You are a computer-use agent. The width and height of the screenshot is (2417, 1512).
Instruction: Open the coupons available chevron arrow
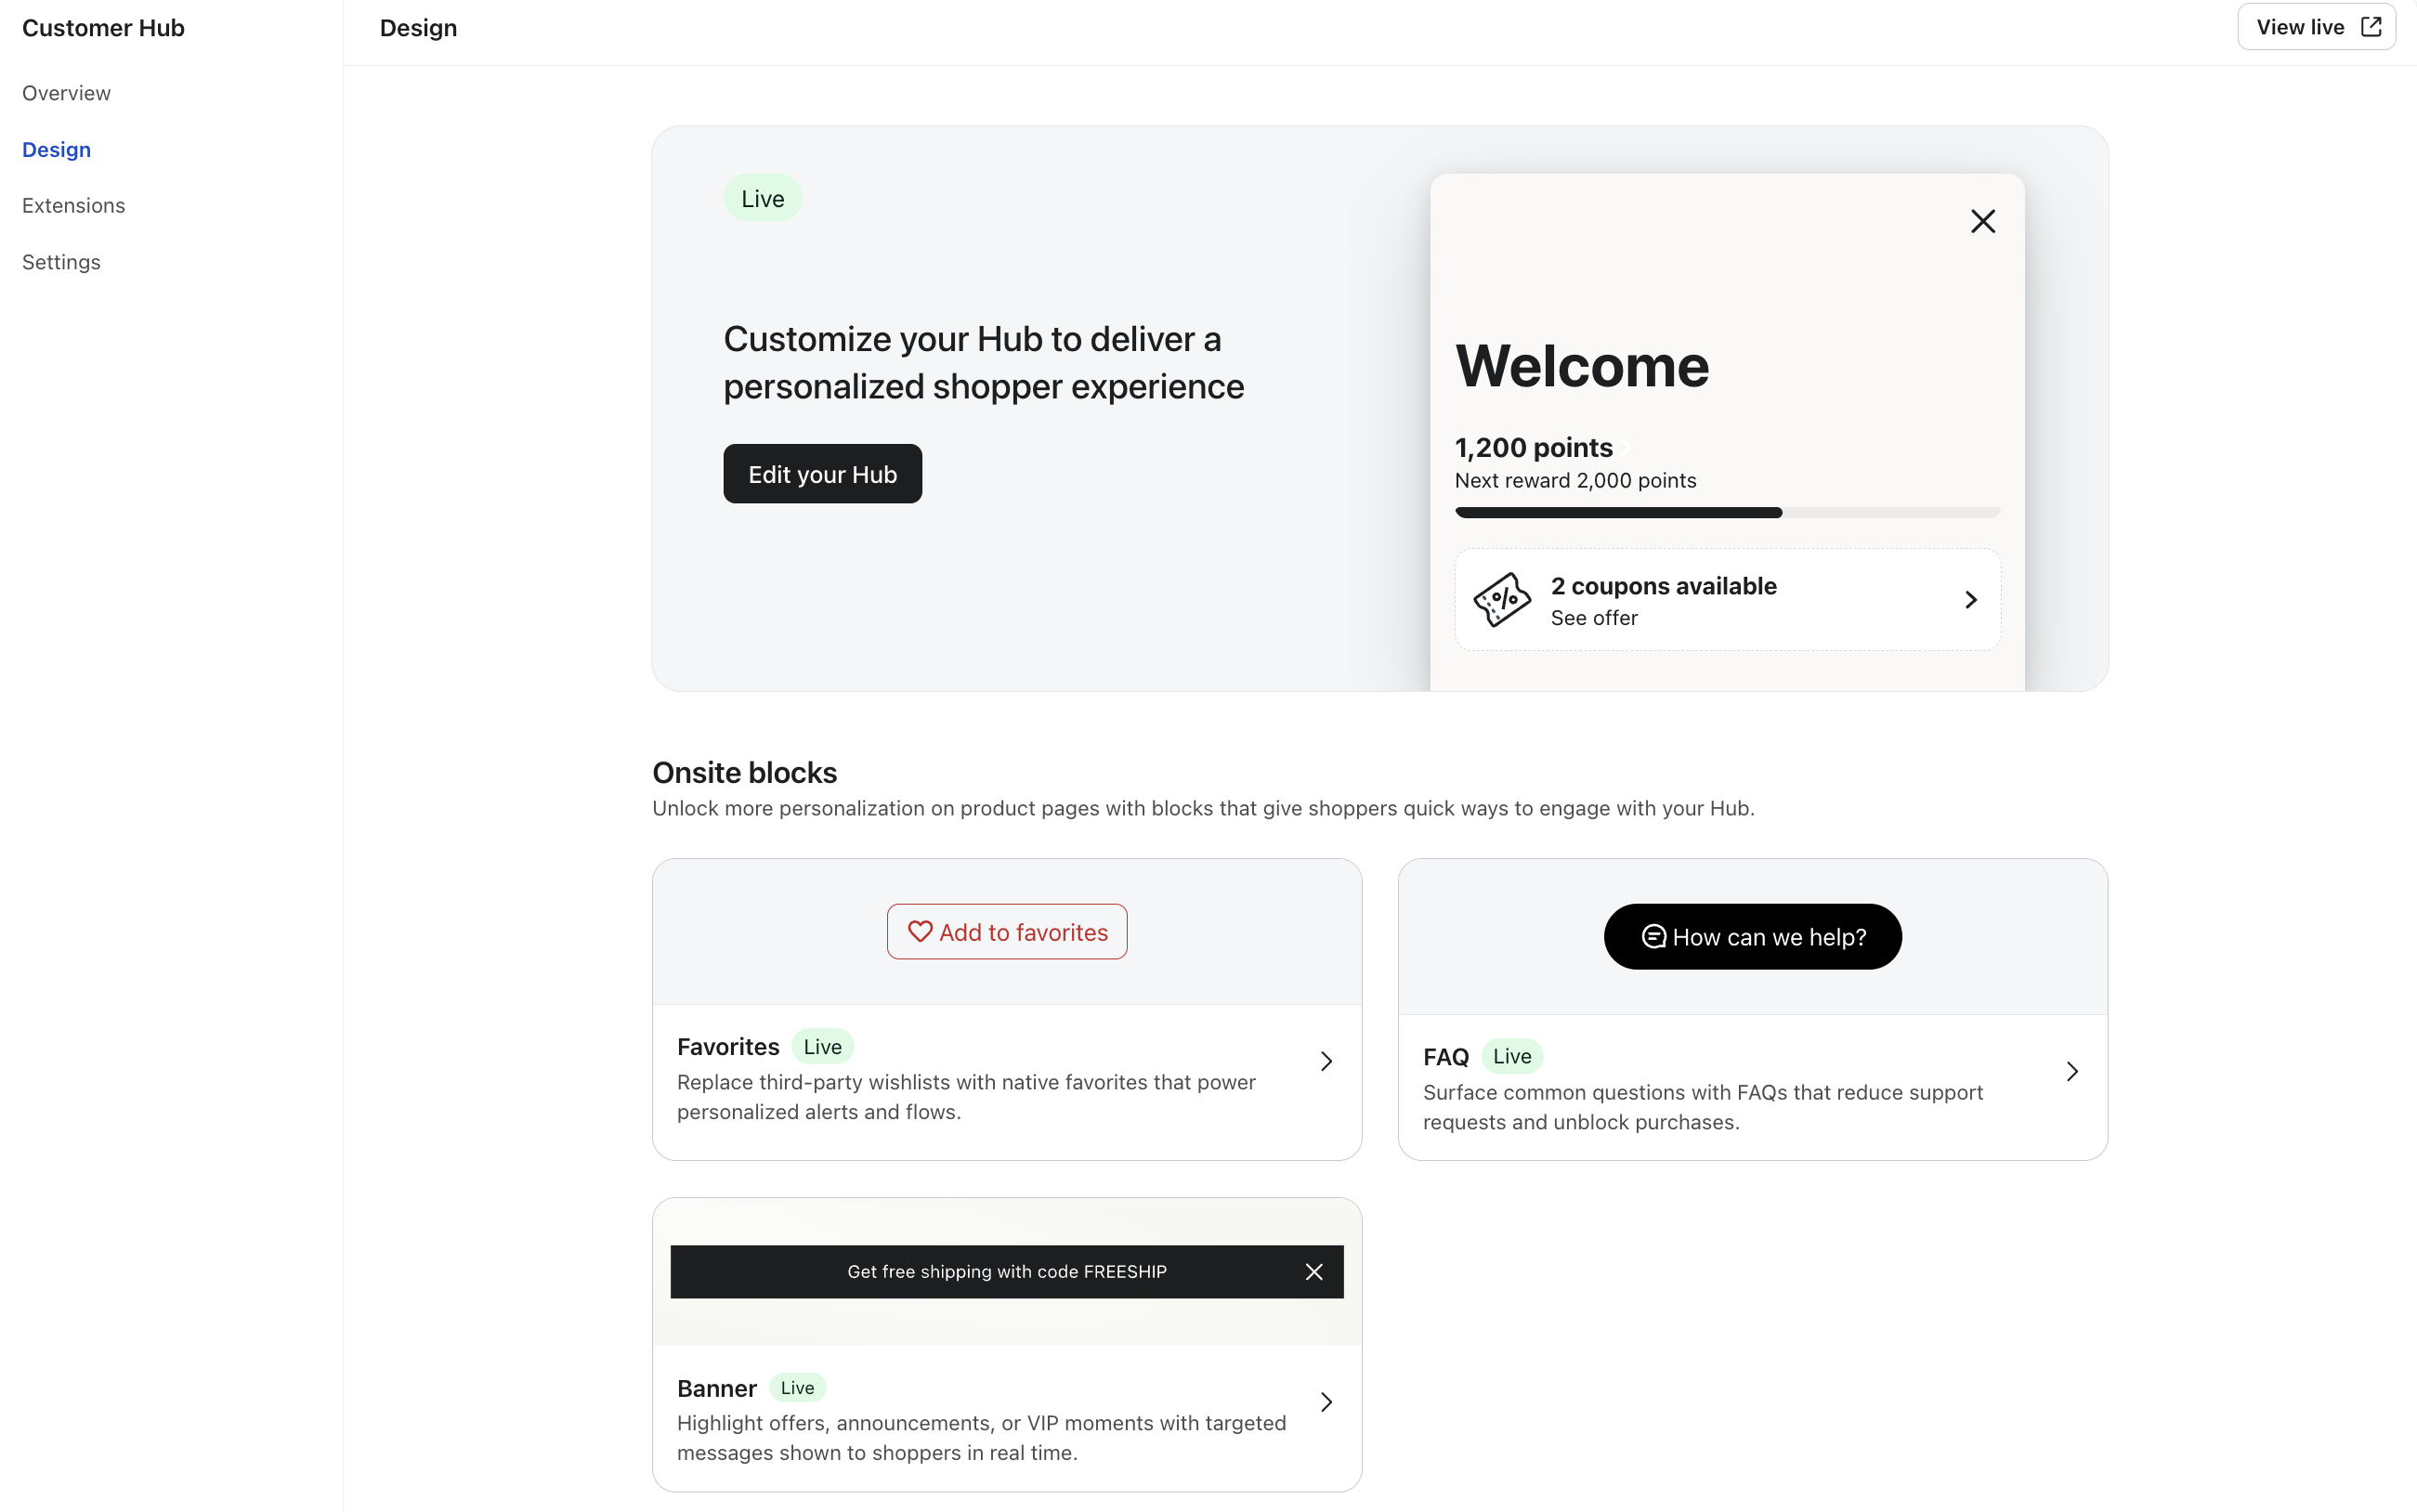click(x=1970, y=600)
